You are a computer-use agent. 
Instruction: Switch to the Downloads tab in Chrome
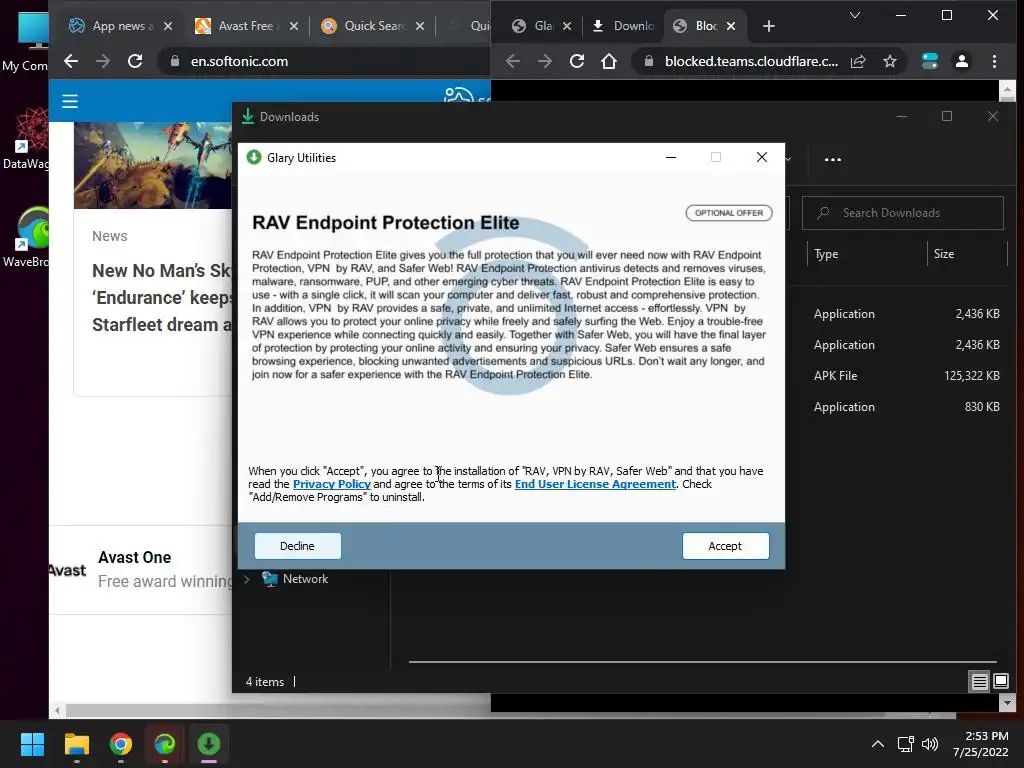(623, 25)
